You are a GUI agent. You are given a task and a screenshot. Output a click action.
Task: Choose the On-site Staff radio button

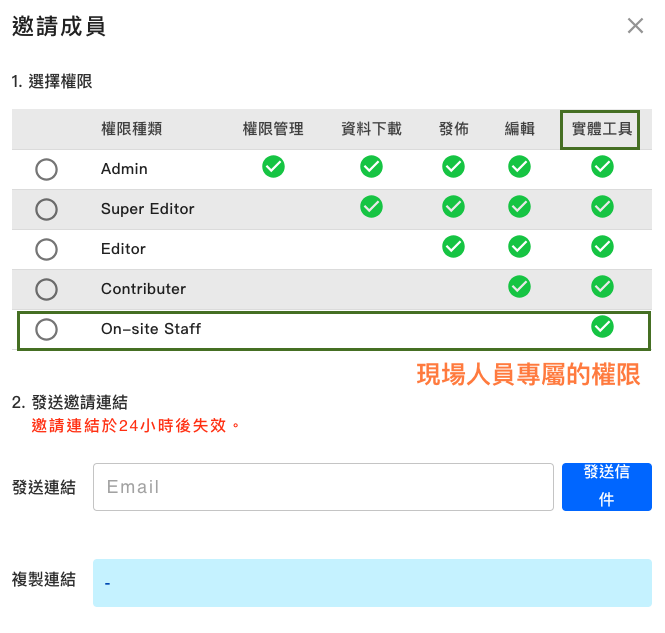coord(46,330)
